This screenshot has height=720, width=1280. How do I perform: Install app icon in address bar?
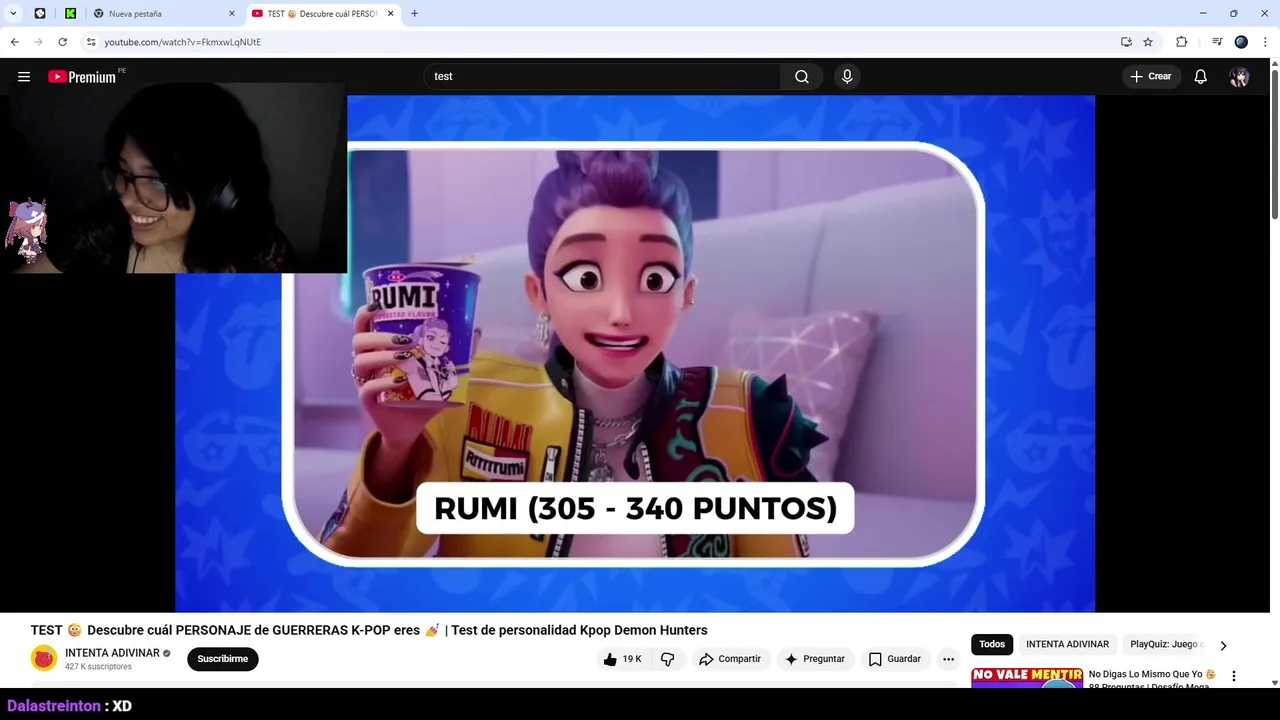tap(1126, 42)
